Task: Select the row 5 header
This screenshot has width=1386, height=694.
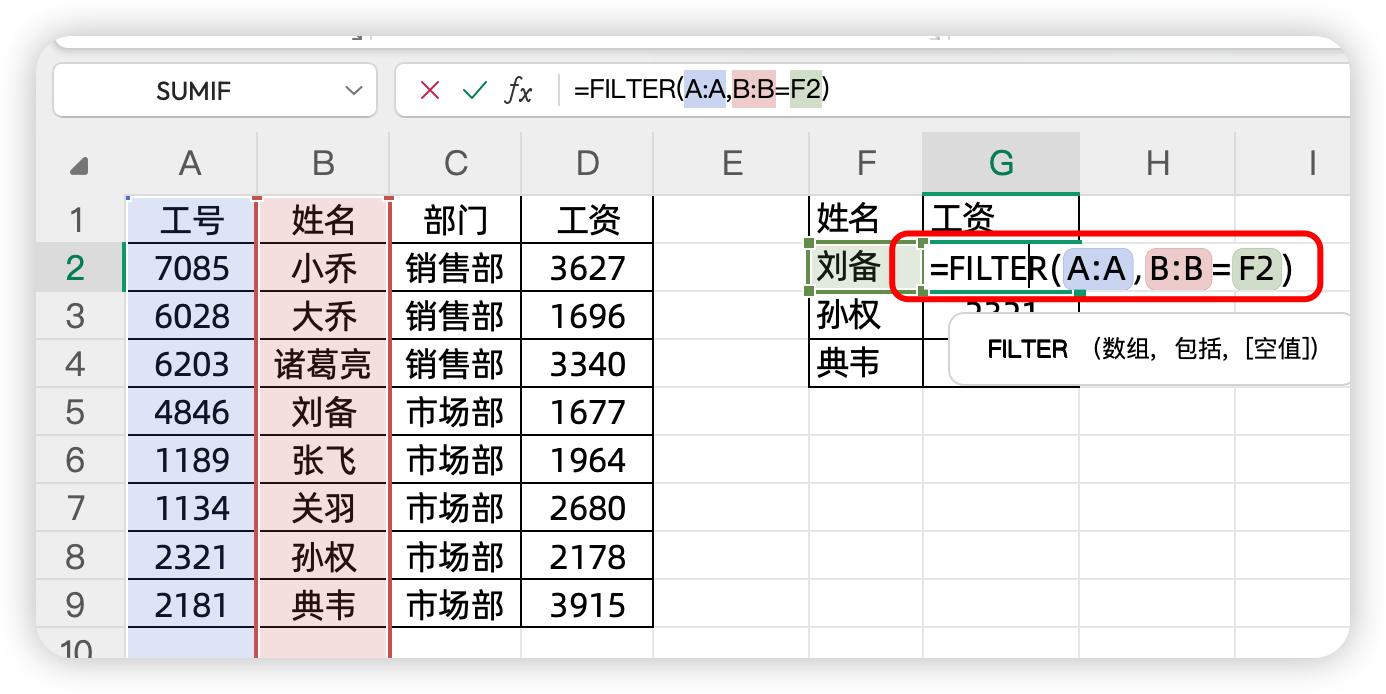Action: (75, 412)
